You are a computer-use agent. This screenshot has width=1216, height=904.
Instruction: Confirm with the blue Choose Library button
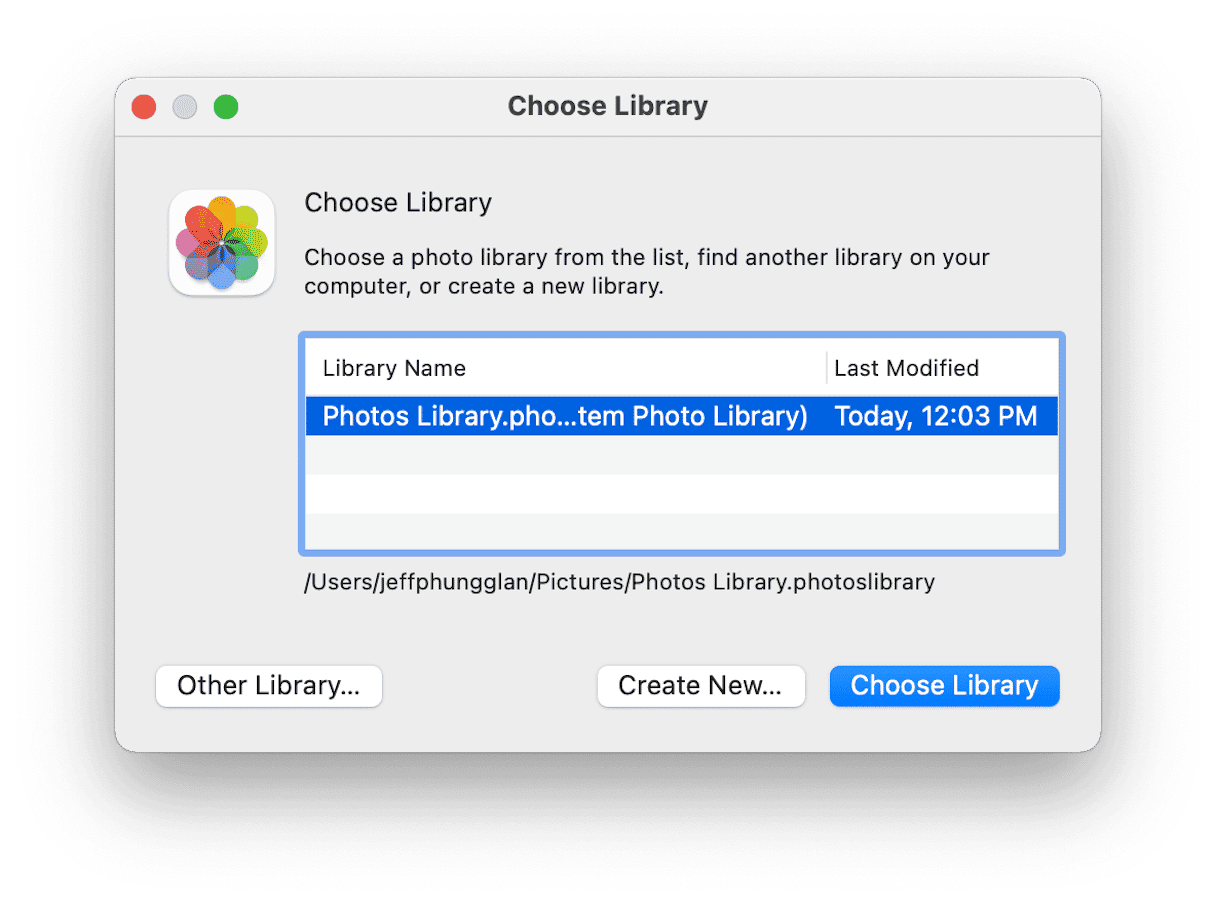(x=944, y=686)
